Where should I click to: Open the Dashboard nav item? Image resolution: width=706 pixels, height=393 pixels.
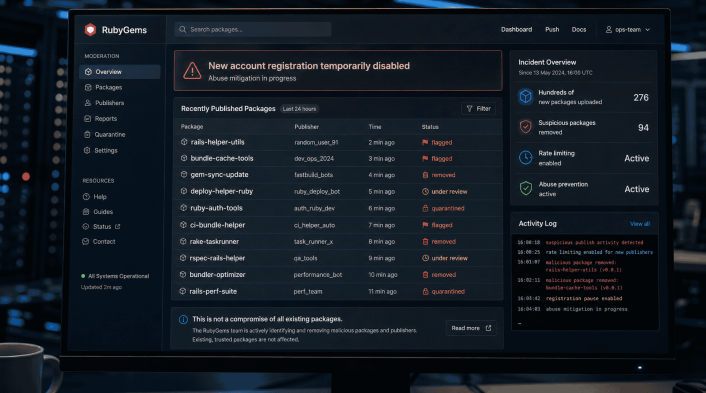[x=516, y=29]
